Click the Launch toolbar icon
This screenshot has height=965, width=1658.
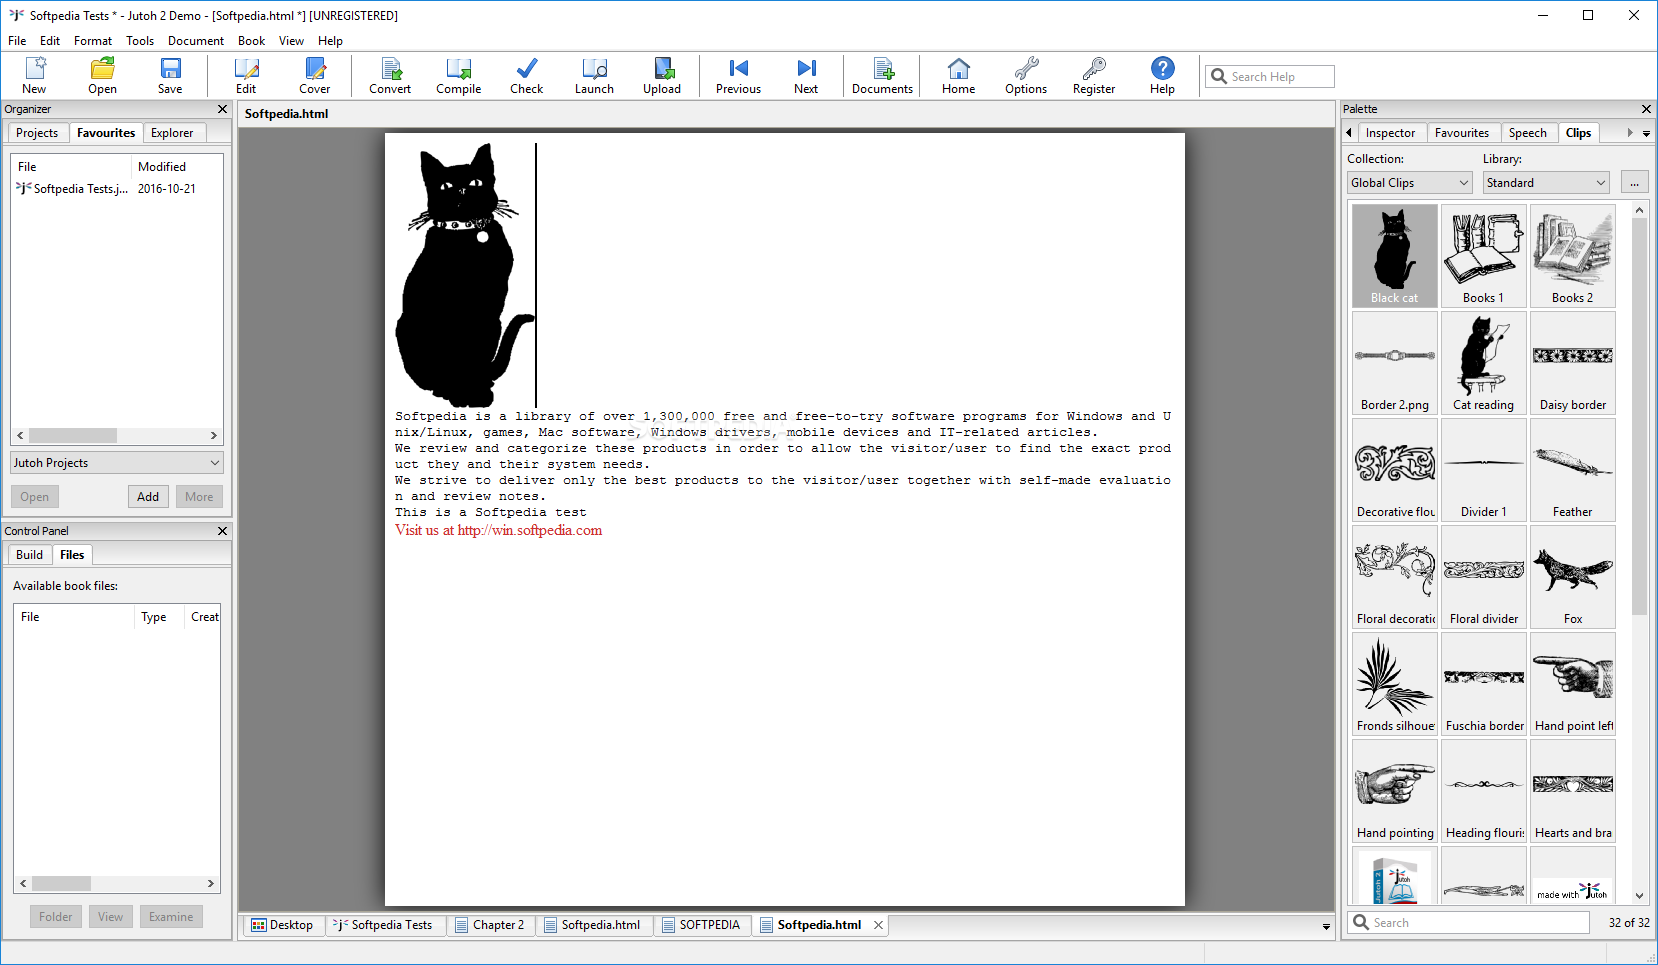[x=594, y=75]
